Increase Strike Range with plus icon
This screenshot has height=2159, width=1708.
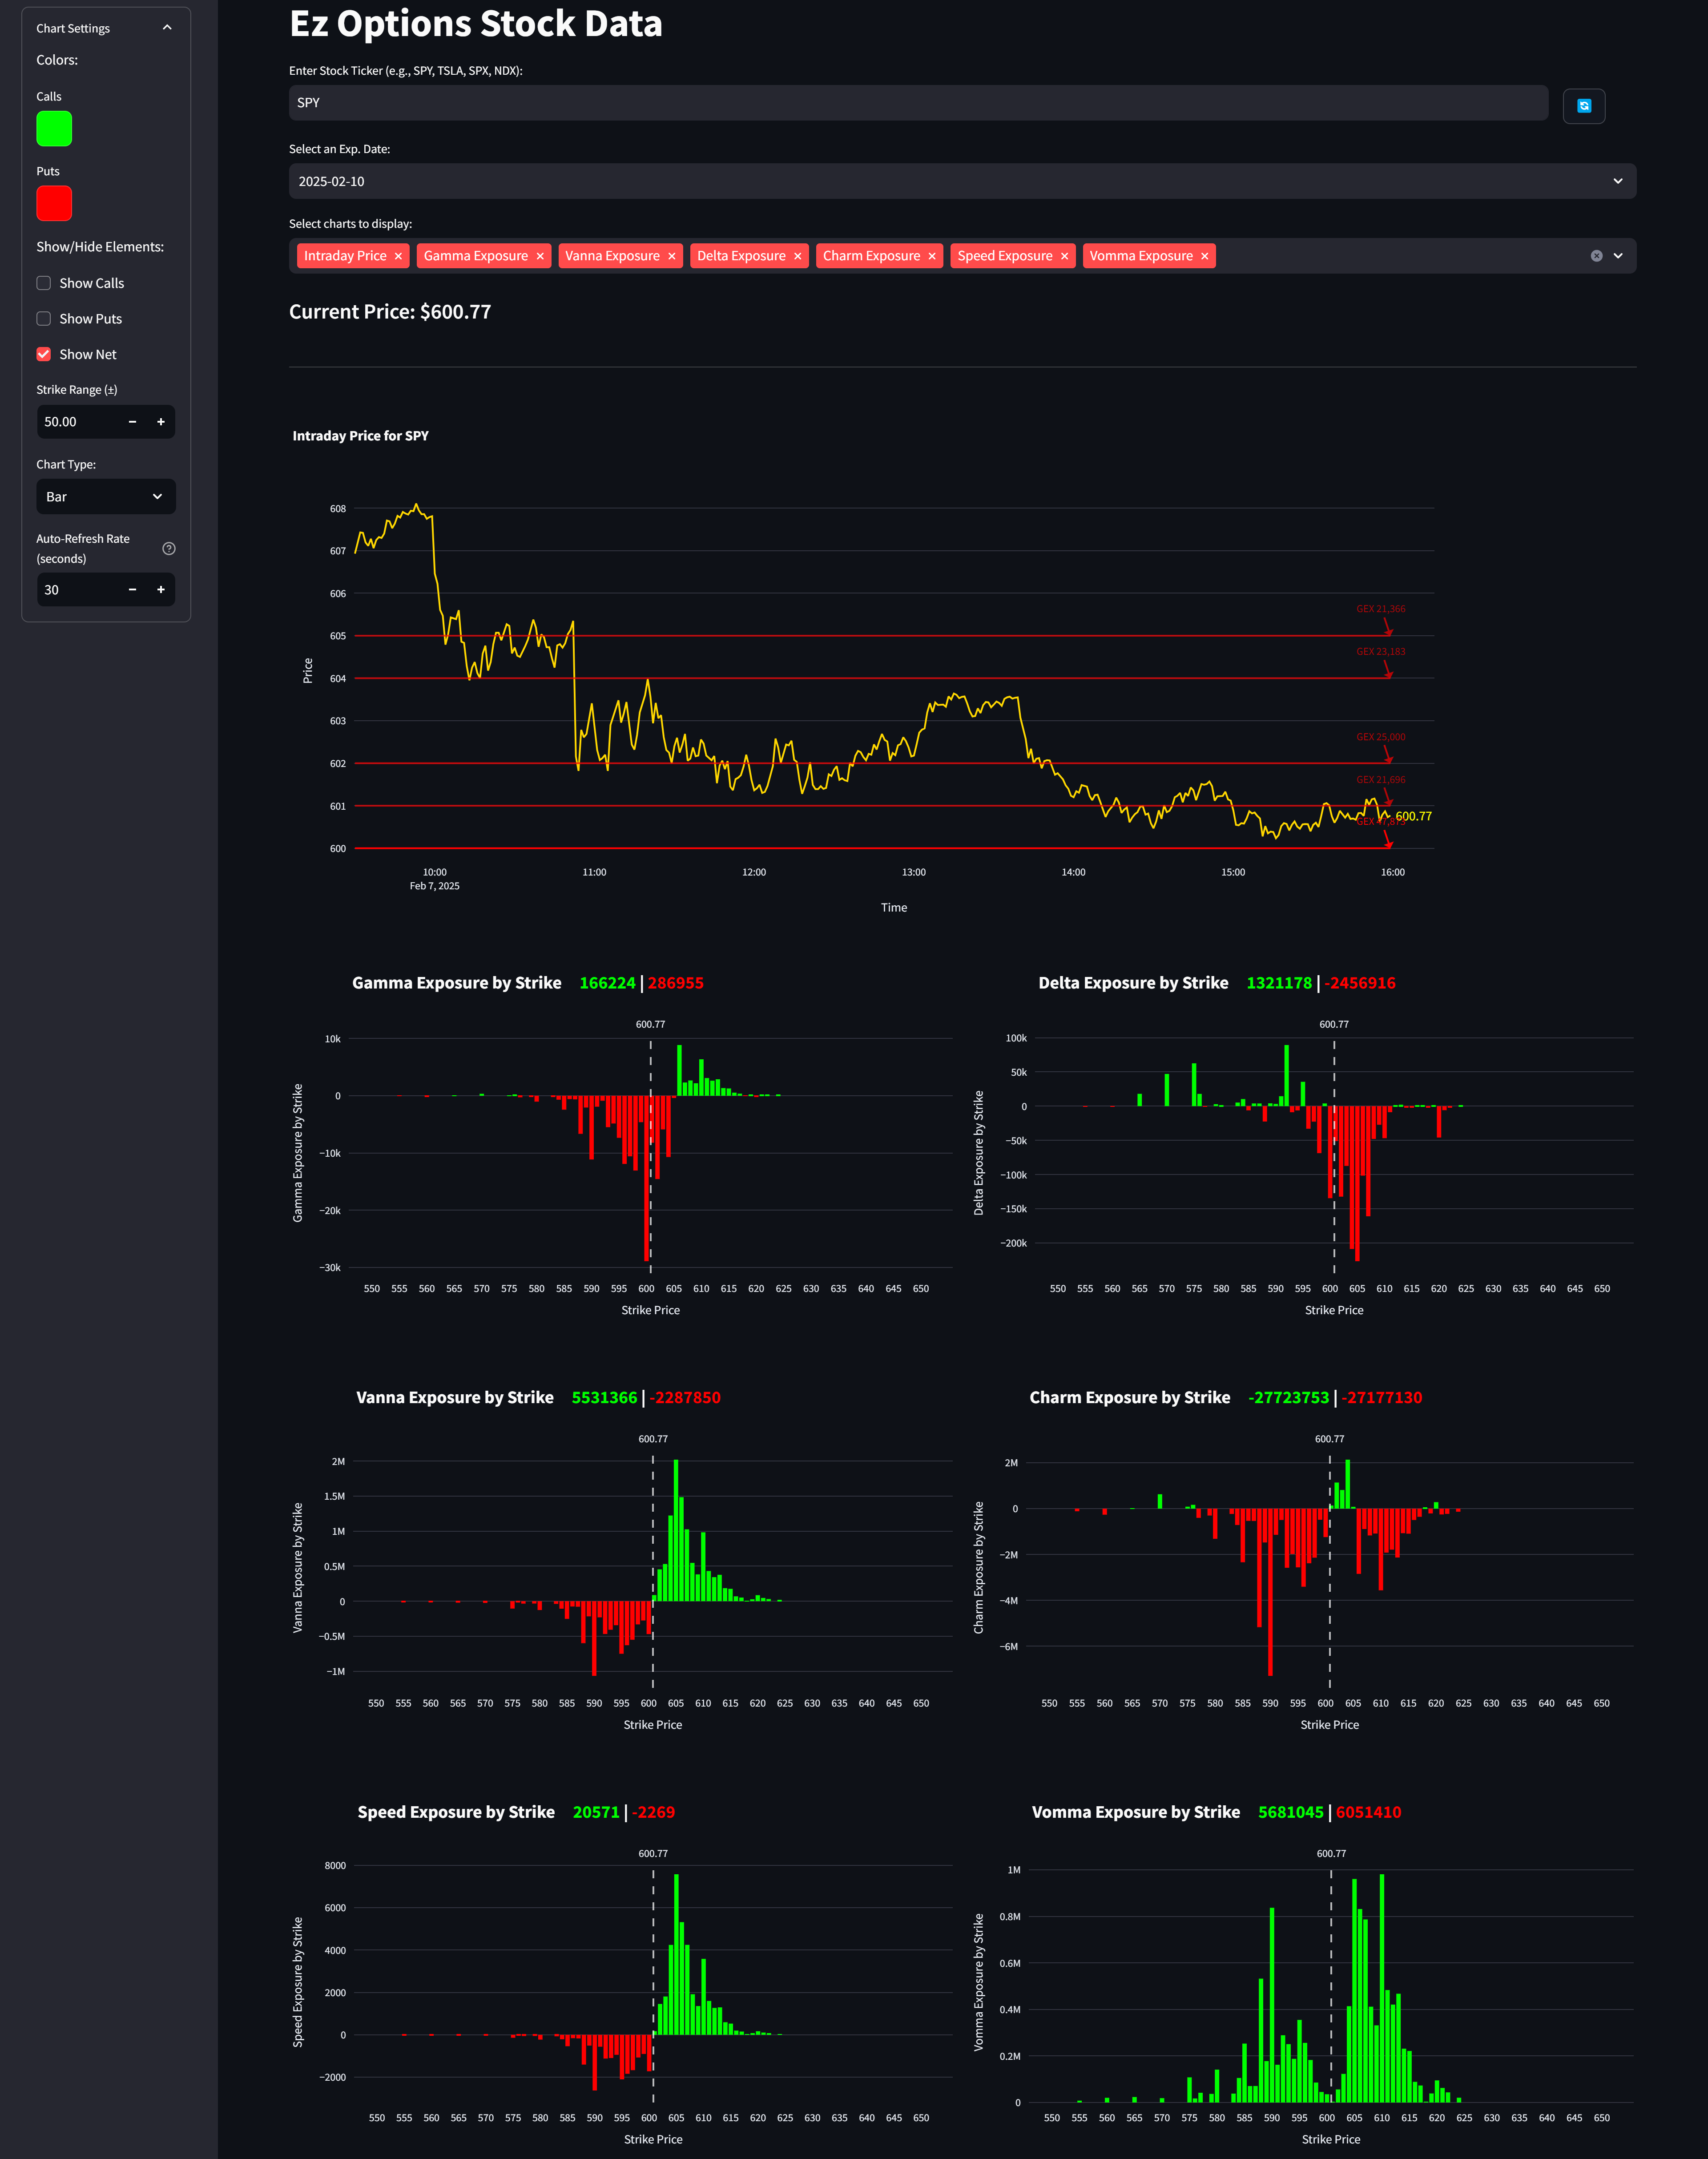[x=161, y=422]
